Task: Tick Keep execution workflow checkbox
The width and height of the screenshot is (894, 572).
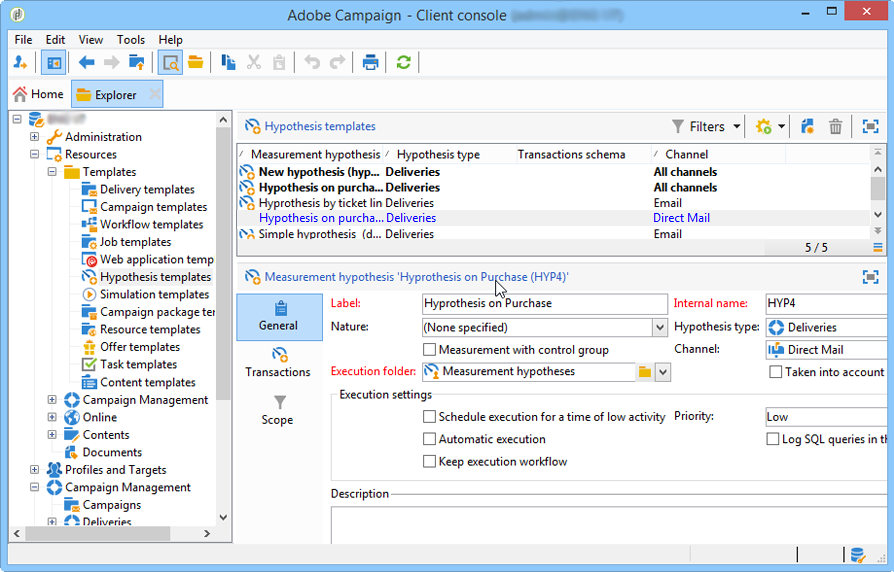Action: click(x=429, y=461)
